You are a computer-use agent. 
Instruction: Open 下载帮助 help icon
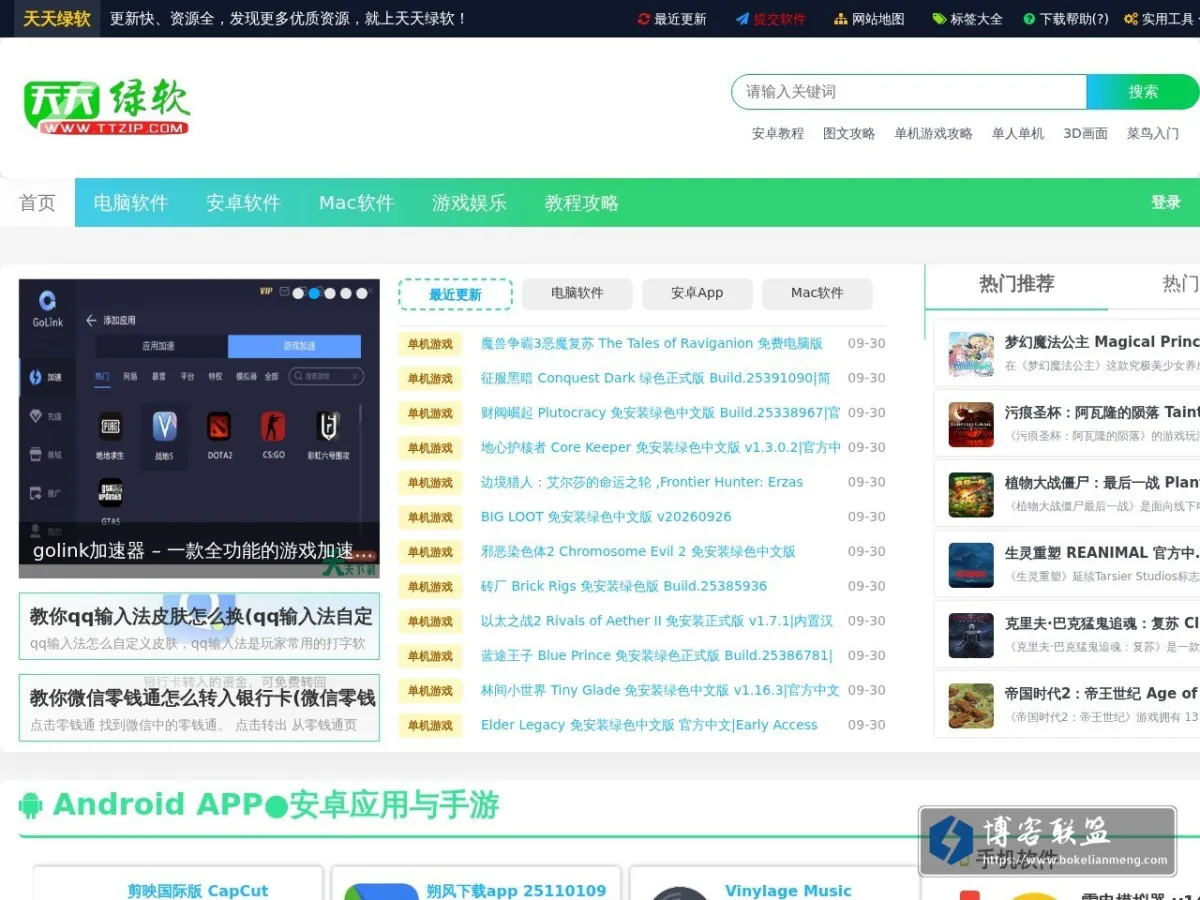[1030, 19]
